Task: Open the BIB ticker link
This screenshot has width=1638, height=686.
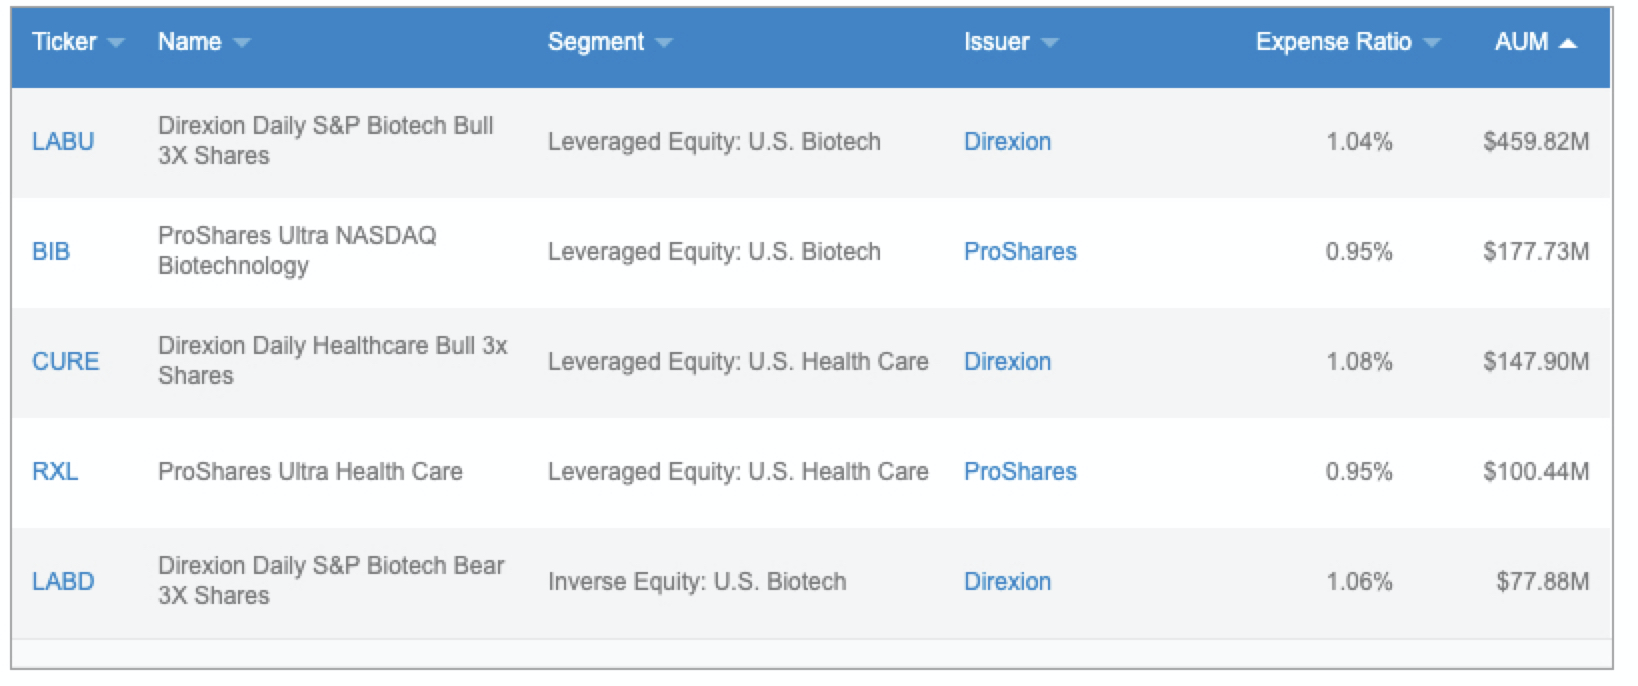Action: tap(51, 252)
